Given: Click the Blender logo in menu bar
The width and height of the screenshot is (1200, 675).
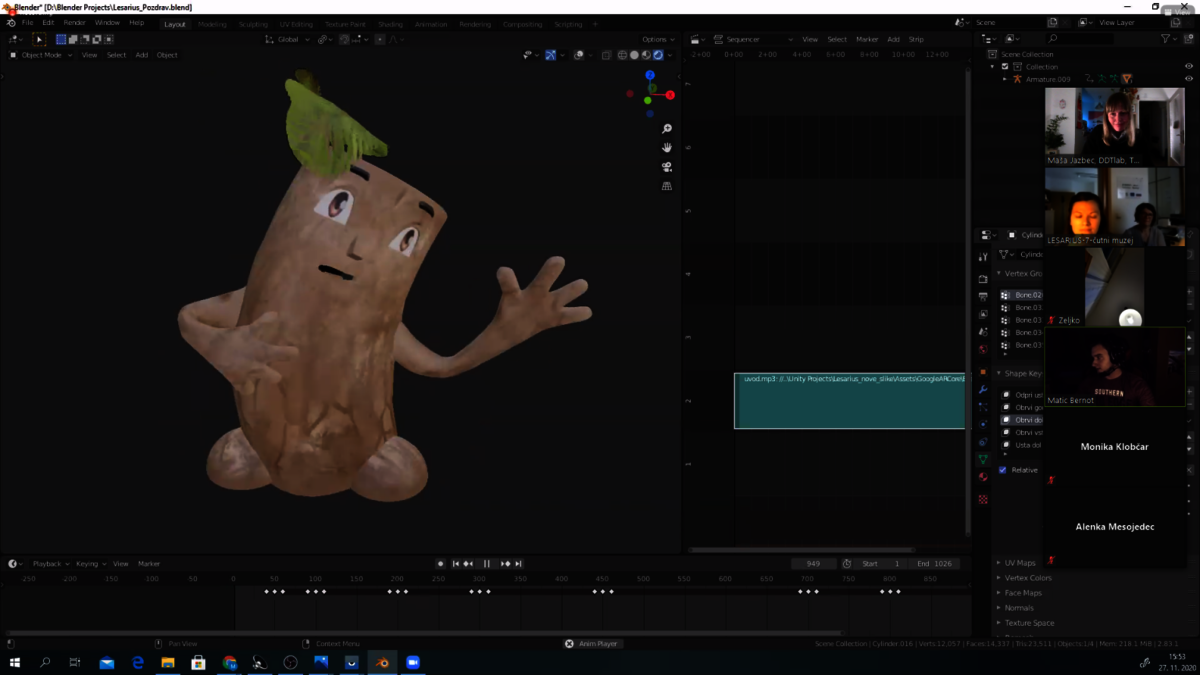Looking at the screenshot, I should point(11,23).
